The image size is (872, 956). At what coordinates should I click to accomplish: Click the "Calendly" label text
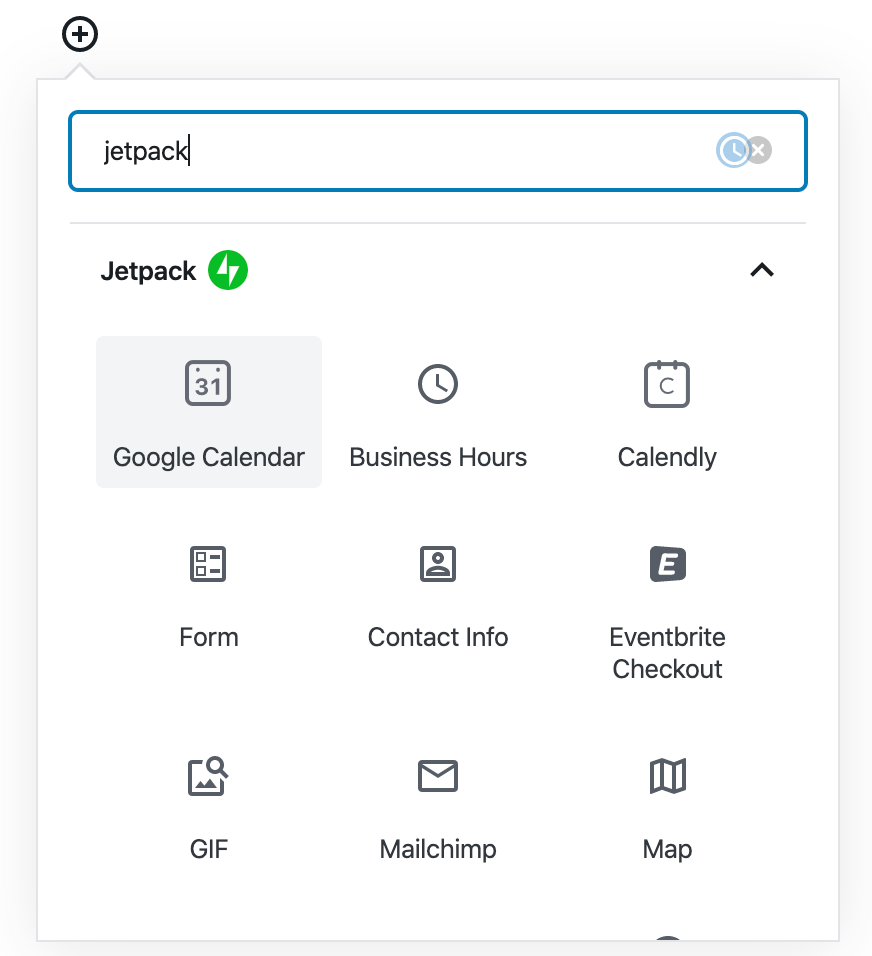[667, 457]
